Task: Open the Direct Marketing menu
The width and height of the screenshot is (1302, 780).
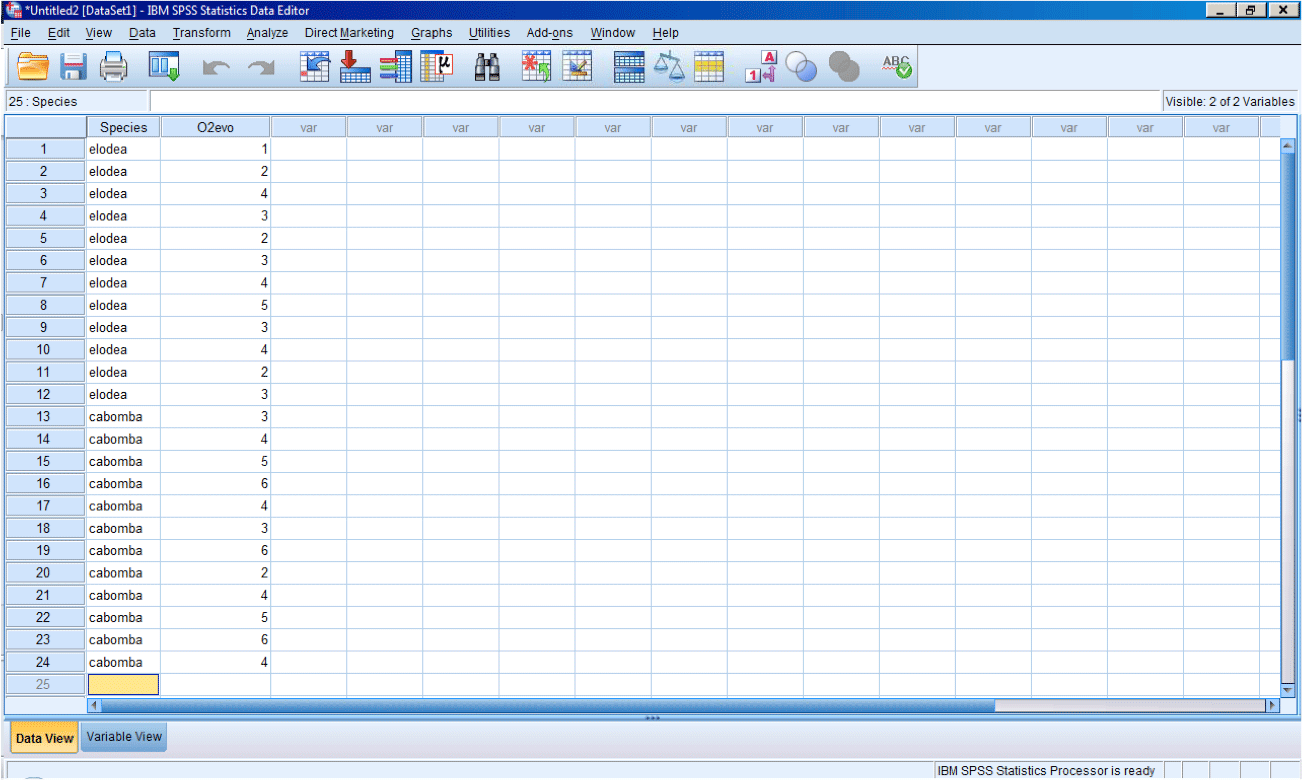Action: 349,33
